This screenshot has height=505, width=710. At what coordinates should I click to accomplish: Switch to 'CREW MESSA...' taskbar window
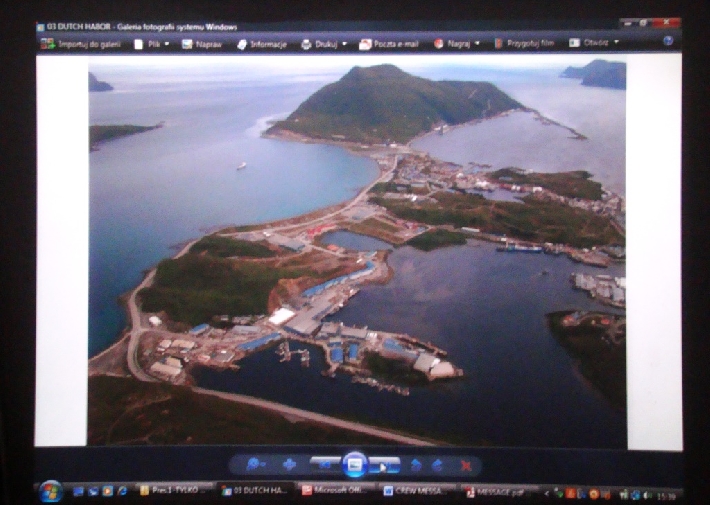click(417, 491)
